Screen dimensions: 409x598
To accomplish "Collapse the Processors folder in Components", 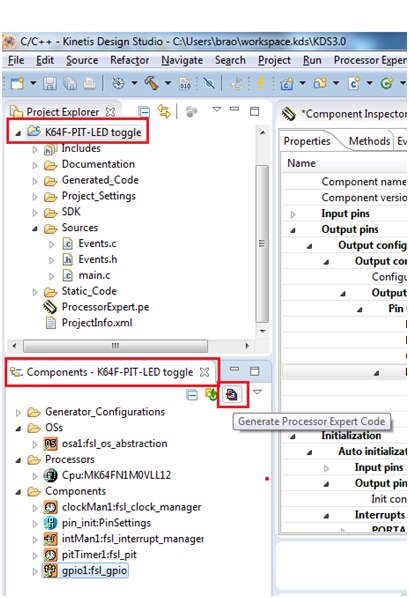I will [18, 460].
